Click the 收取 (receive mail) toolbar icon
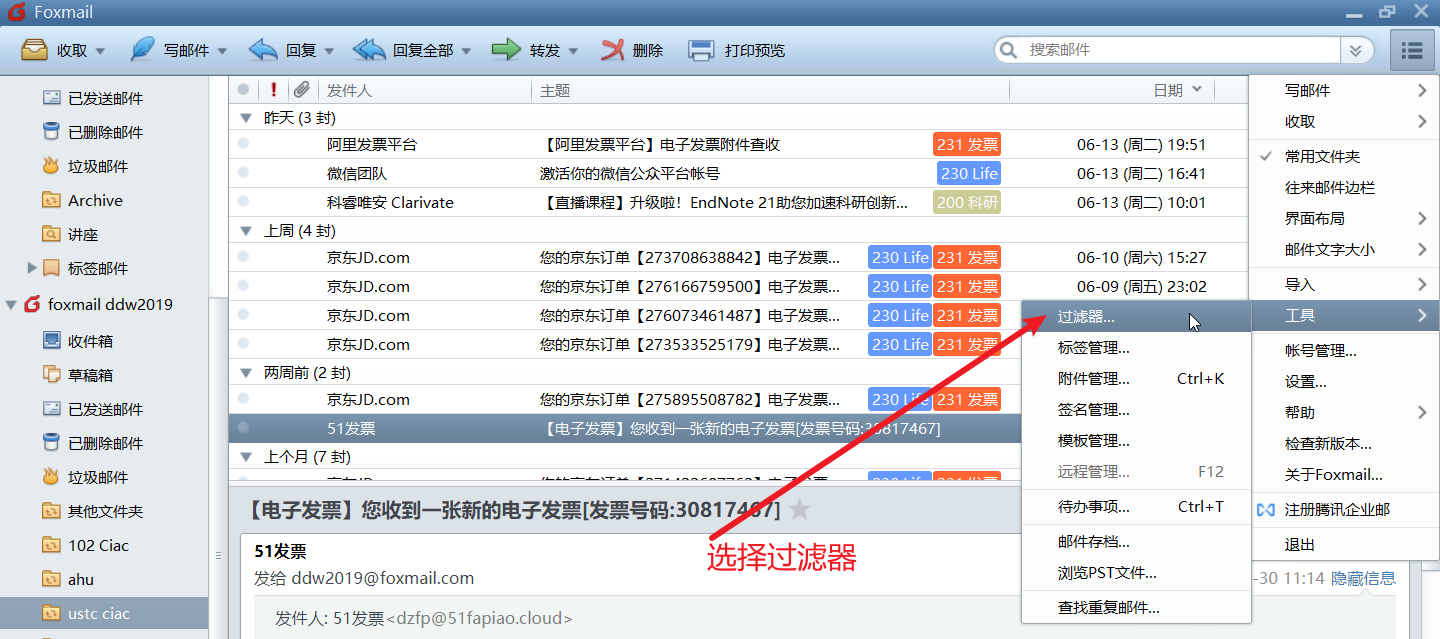This screenshot has height=639, width=1440. [x=35, y=50]
